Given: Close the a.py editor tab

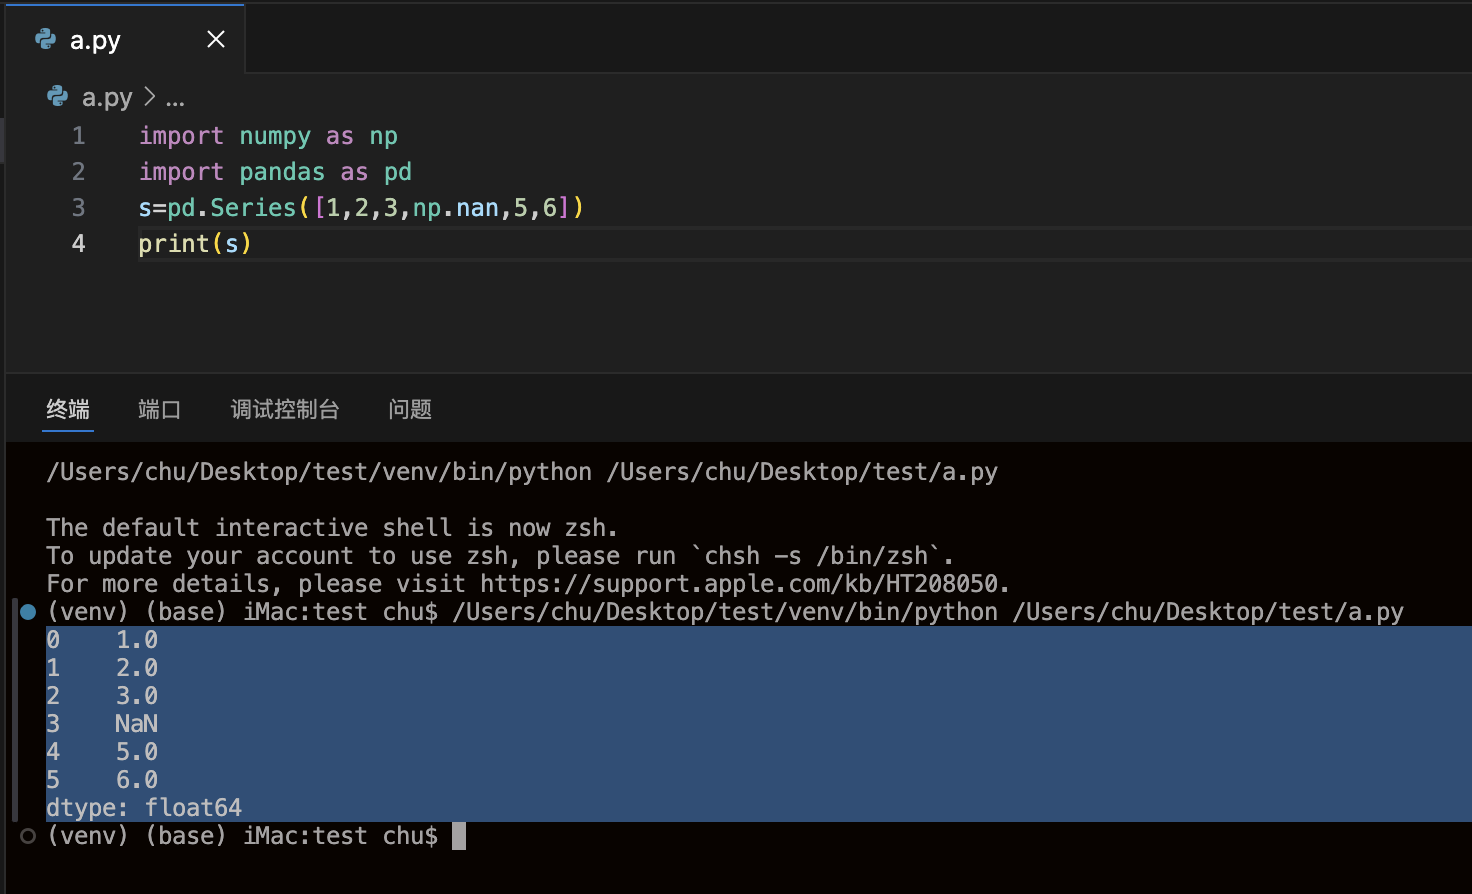Looking at the screenshot, I should click(216, 39).
